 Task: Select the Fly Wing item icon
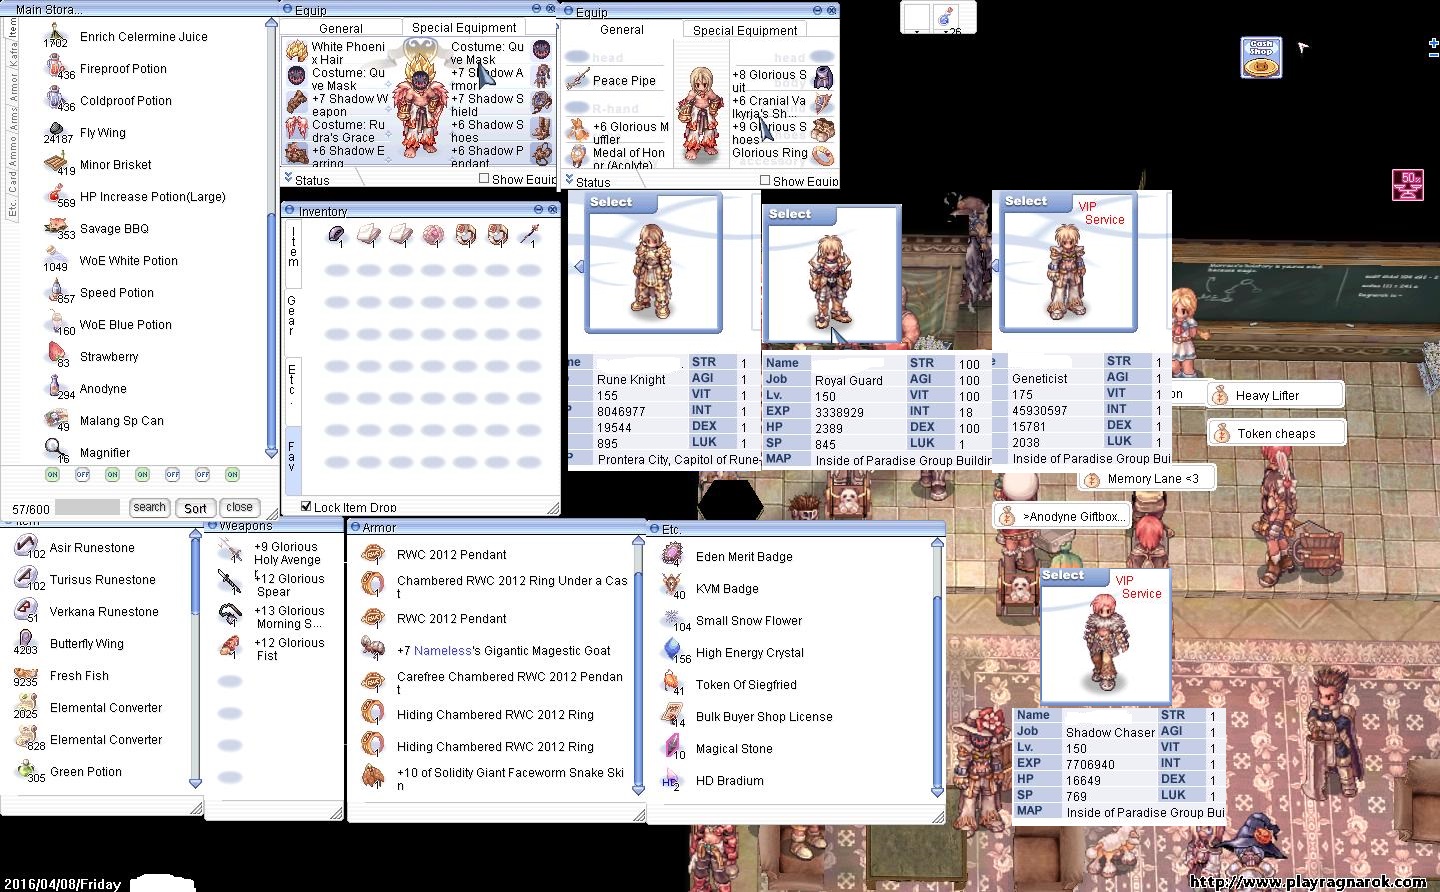pyautogui.click(x=57, y=131)
